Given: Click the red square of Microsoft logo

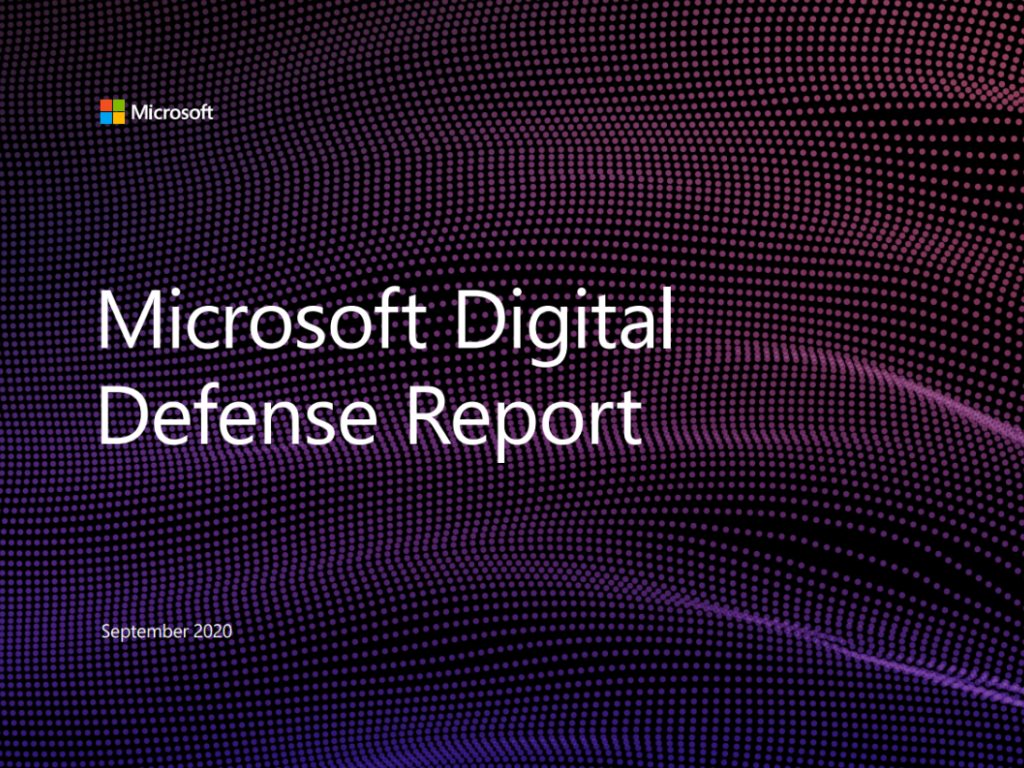Looking at the screenshot, I should point(106,106).
